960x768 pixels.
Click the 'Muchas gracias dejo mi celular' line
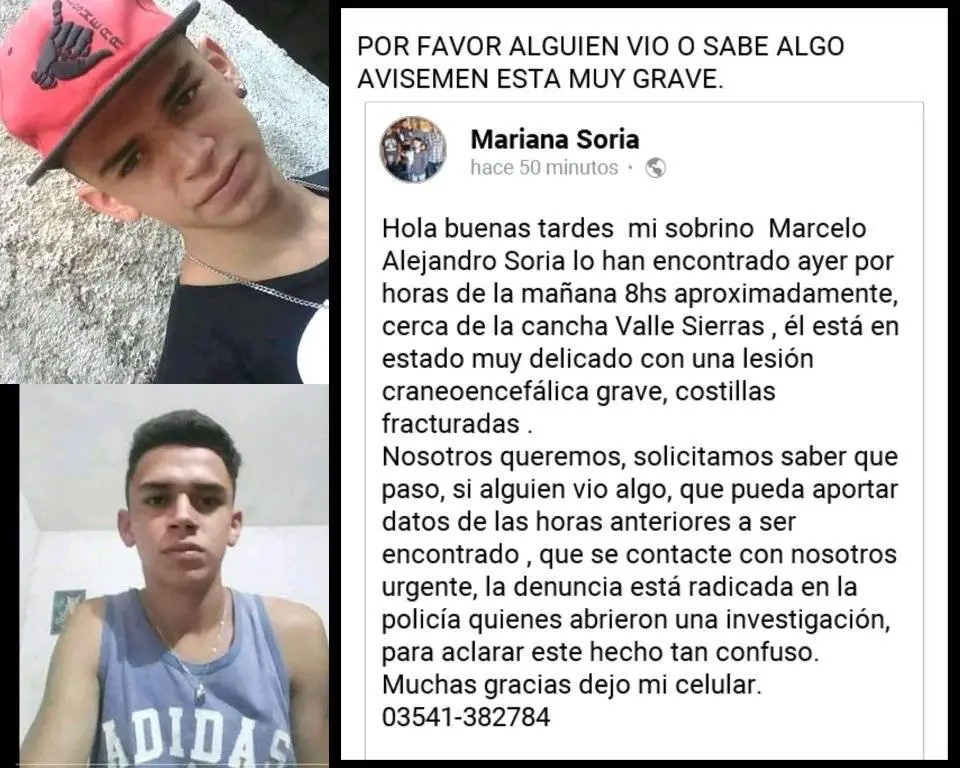(572, 684)
